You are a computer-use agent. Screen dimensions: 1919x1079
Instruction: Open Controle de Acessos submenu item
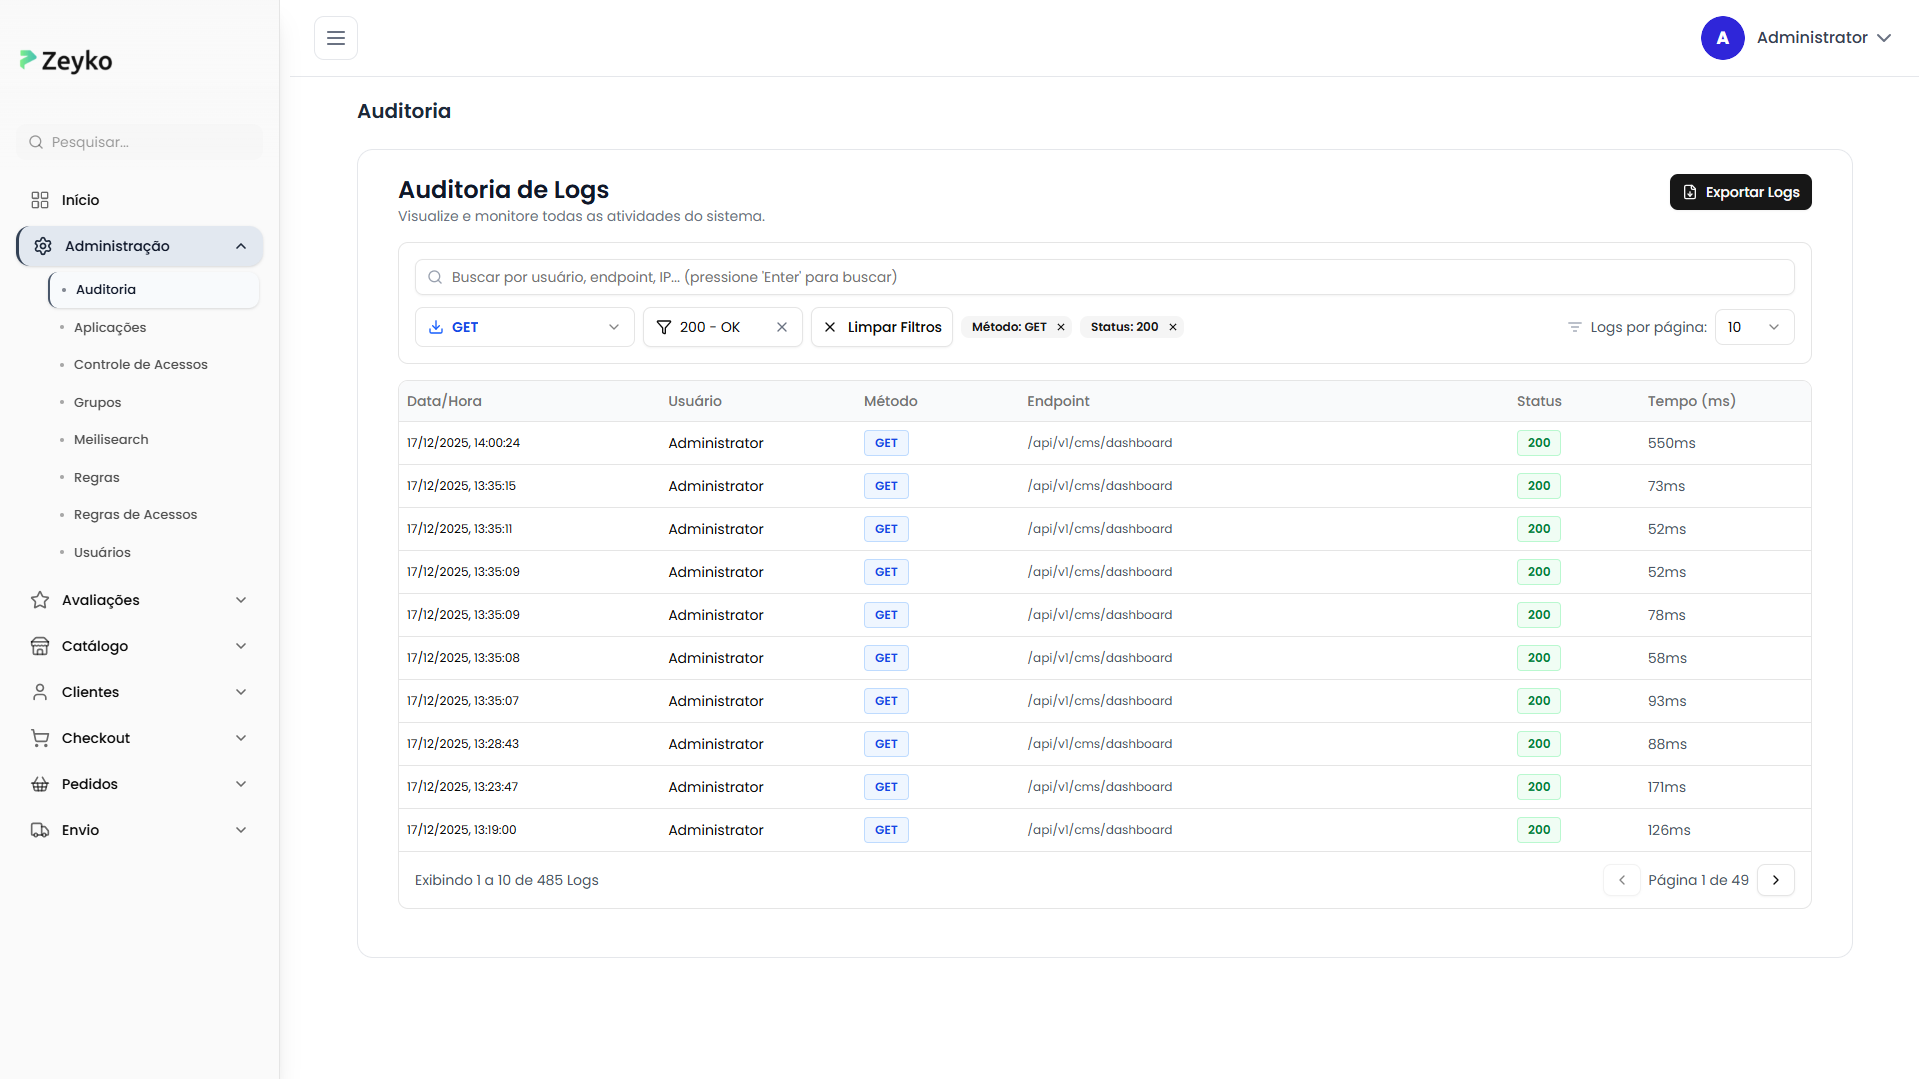(x=140, y=365)
